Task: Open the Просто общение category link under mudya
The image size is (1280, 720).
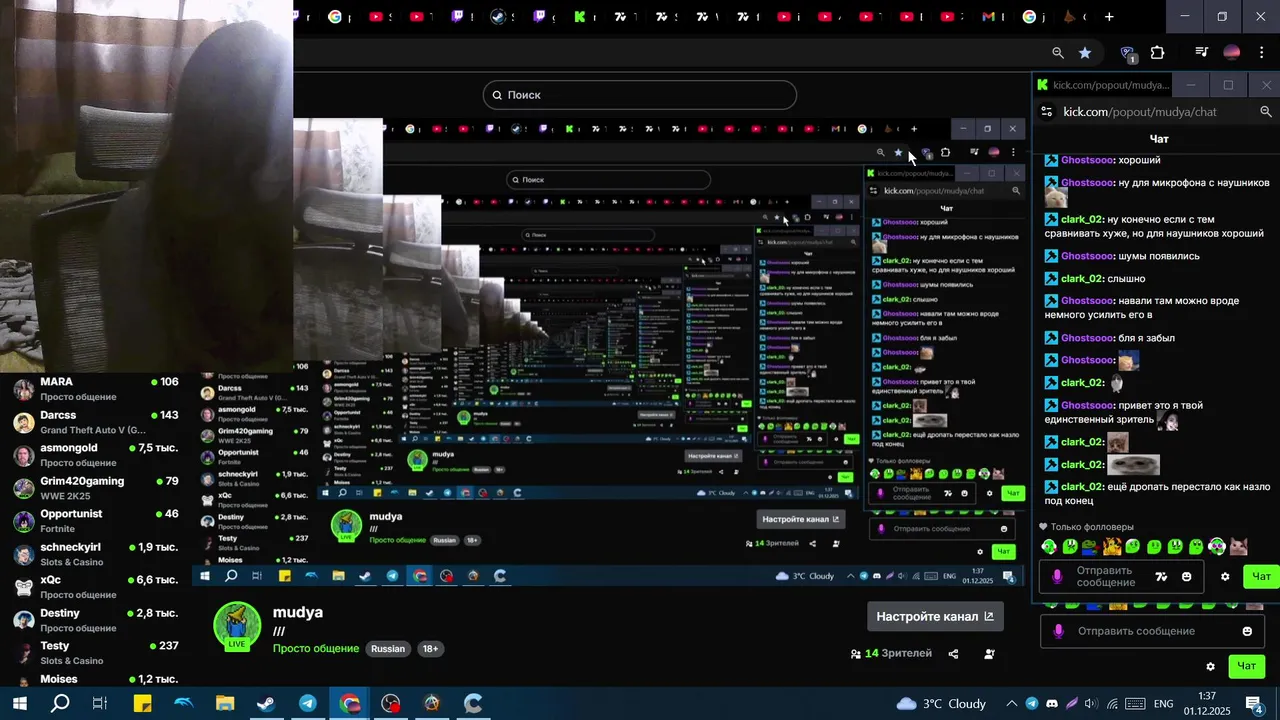Action: click(316, 649)
